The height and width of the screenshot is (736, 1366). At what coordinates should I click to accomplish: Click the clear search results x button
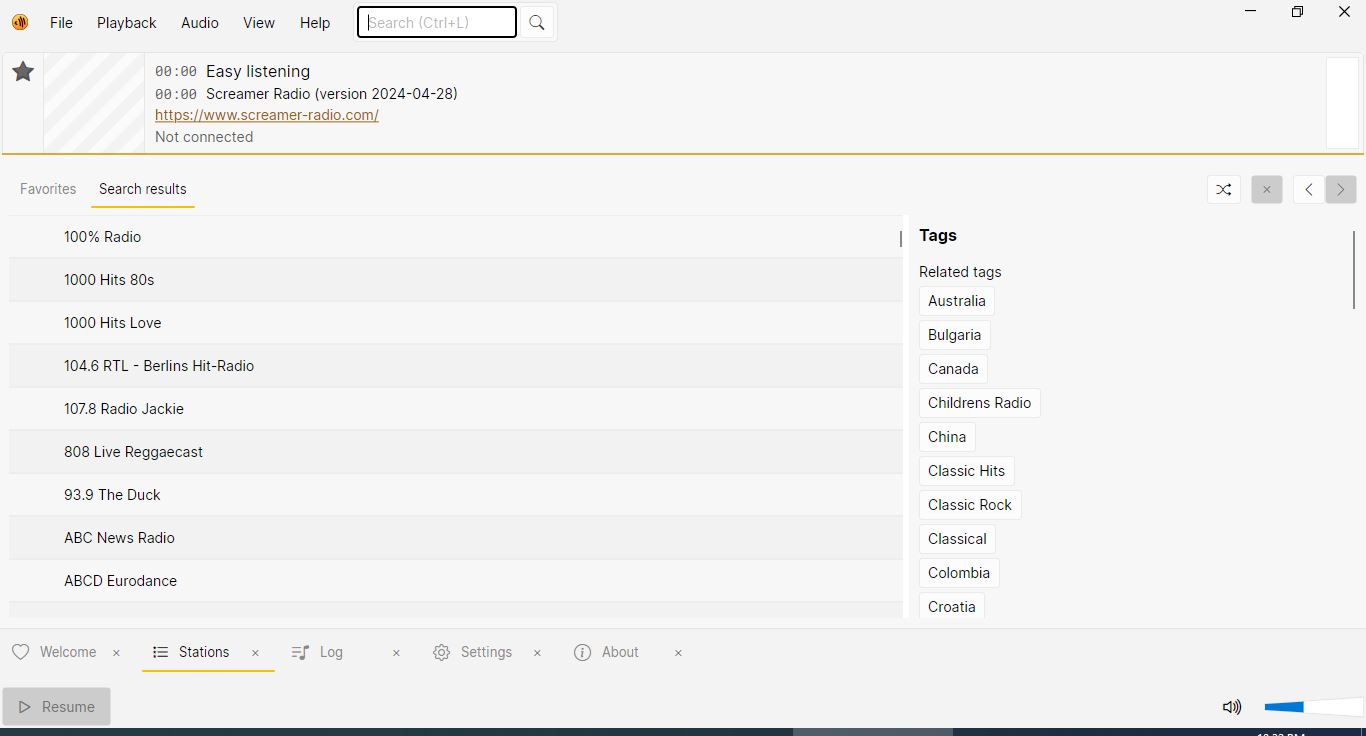1267,189
